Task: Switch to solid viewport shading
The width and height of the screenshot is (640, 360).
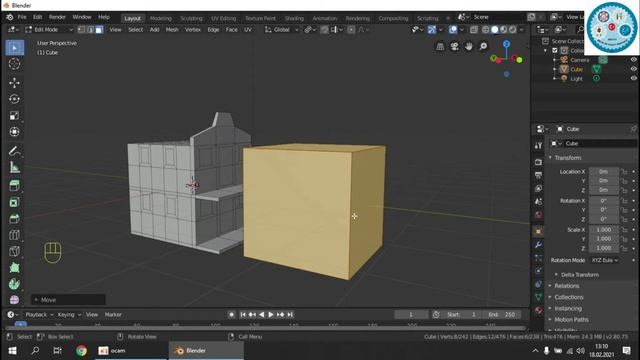Action: pyautogui.click(x=495, y=29)
